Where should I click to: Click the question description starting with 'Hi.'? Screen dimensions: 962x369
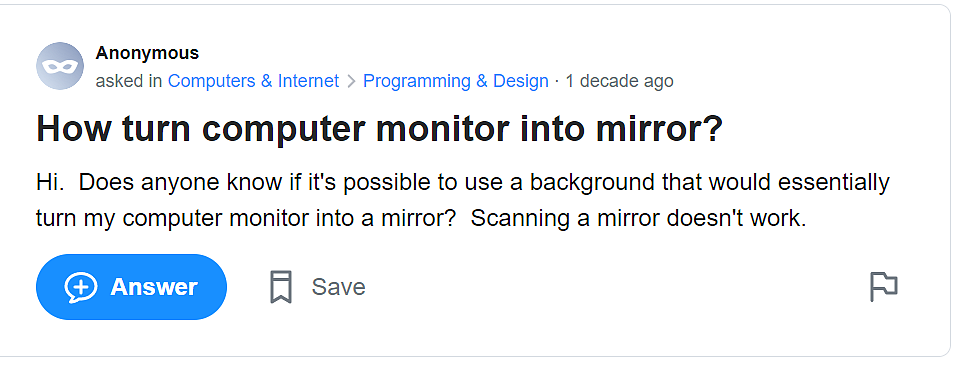click(463, 200)
